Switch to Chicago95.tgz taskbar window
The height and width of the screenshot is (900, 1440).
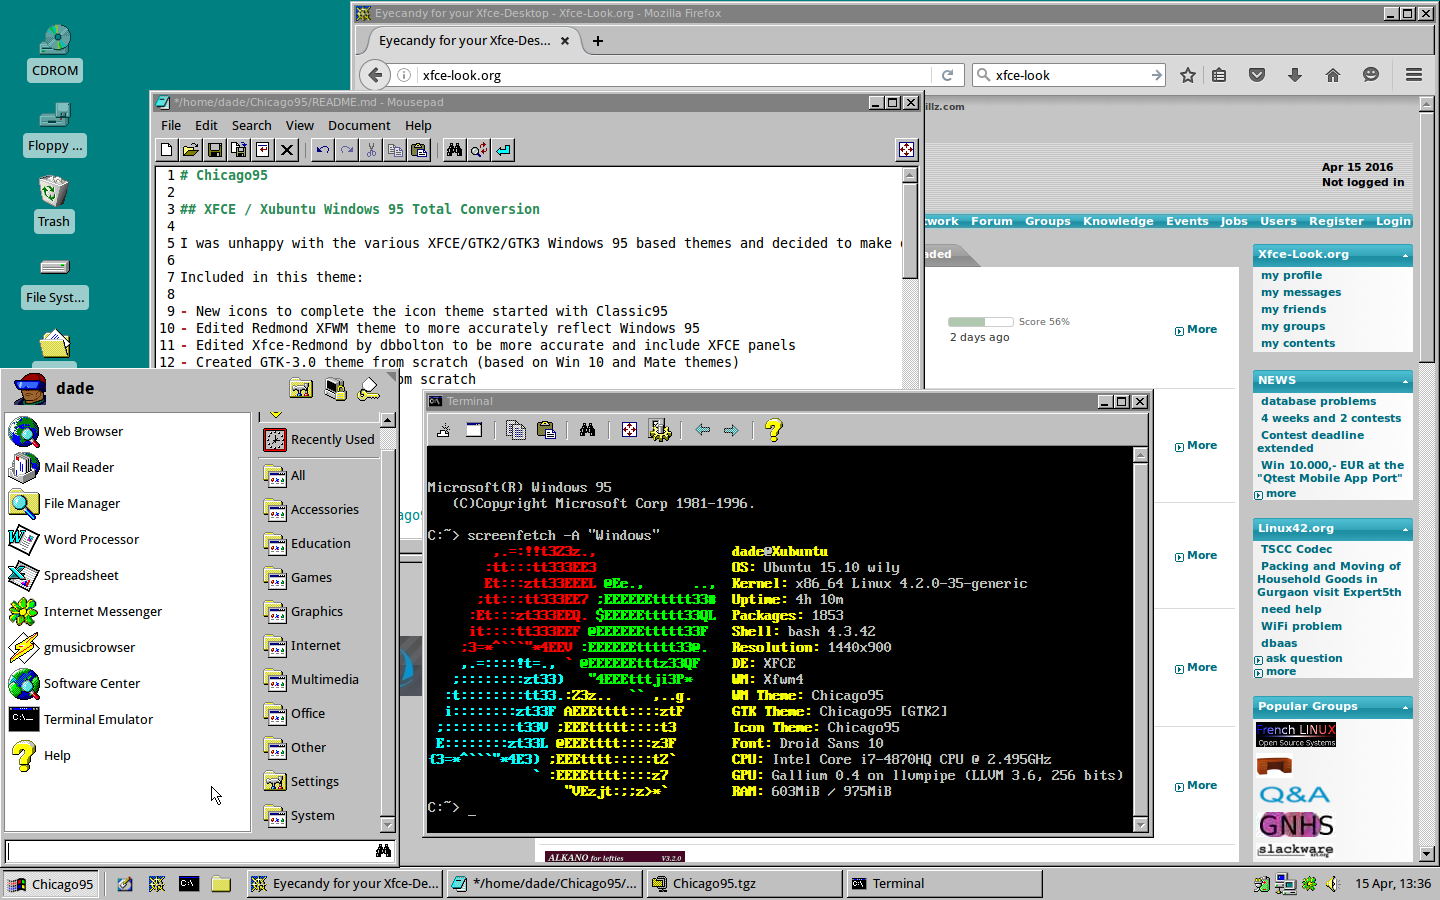coord(744,884)
